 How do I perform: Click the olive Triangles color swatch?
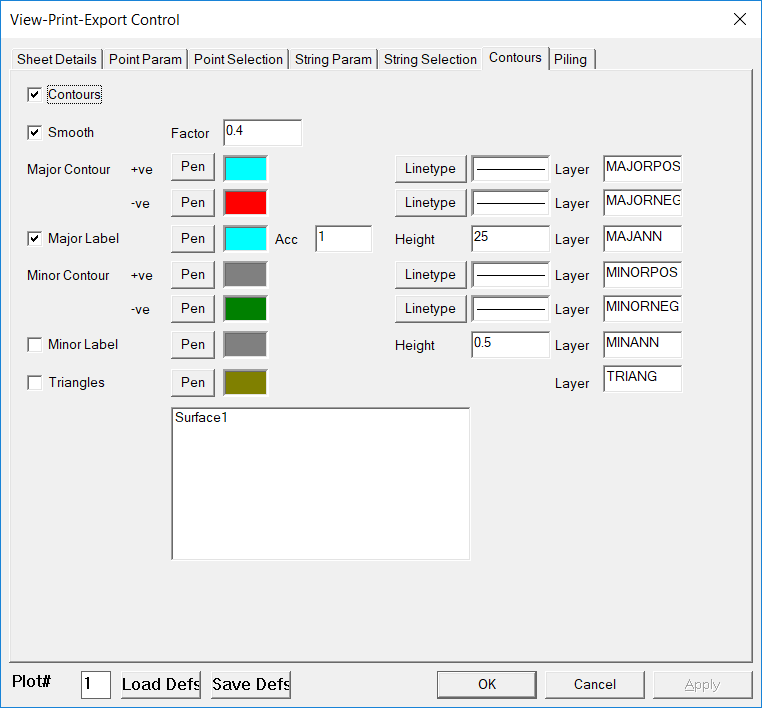click(245, 383)
